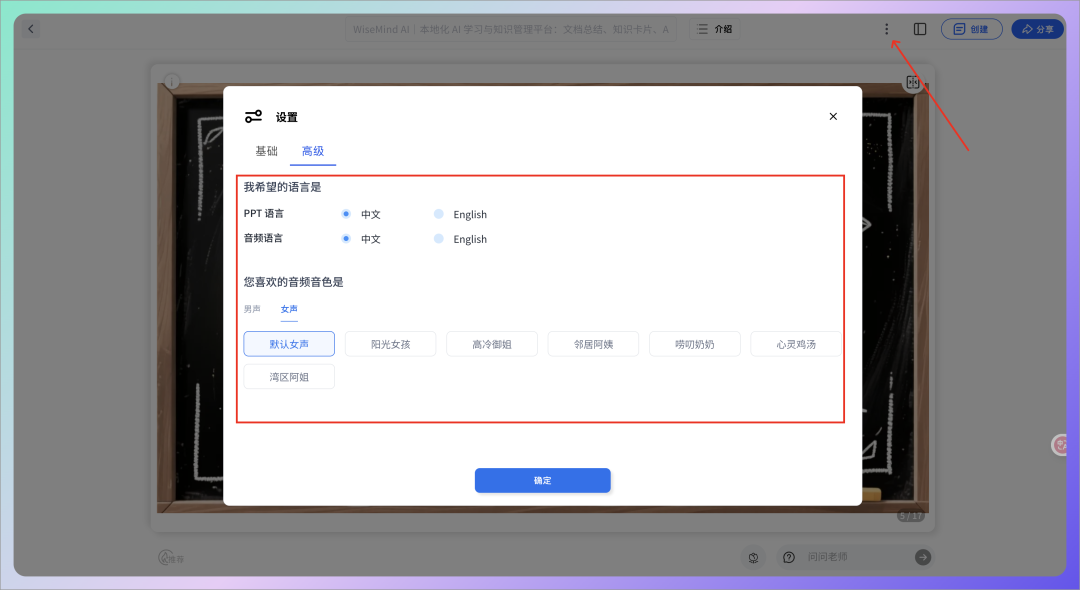Select English for 音频语言

tap(438, 239)
